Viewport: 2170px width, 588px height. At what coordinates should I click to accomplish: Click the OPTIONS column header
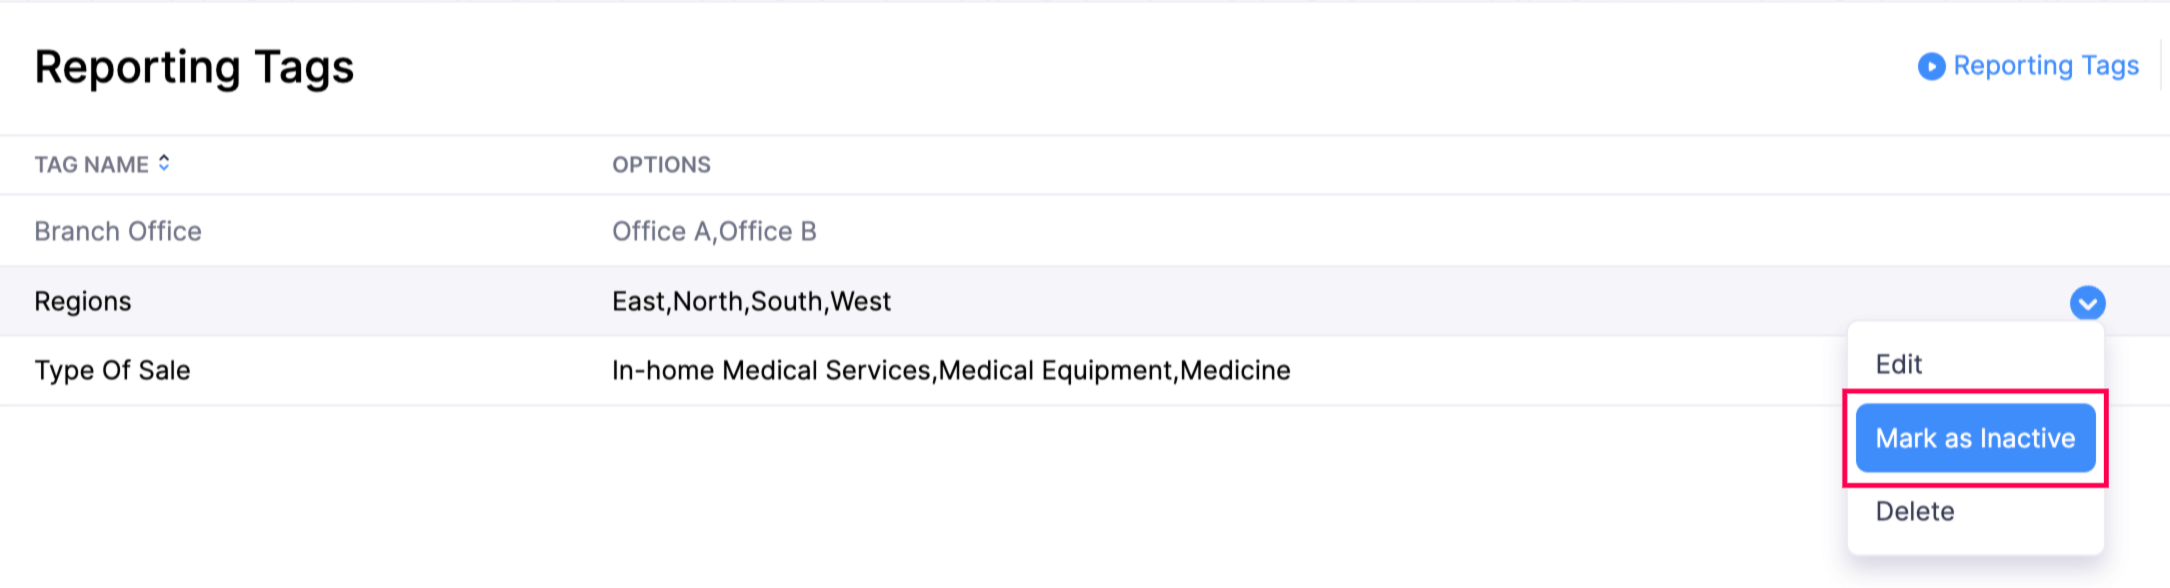pos(661,165)
